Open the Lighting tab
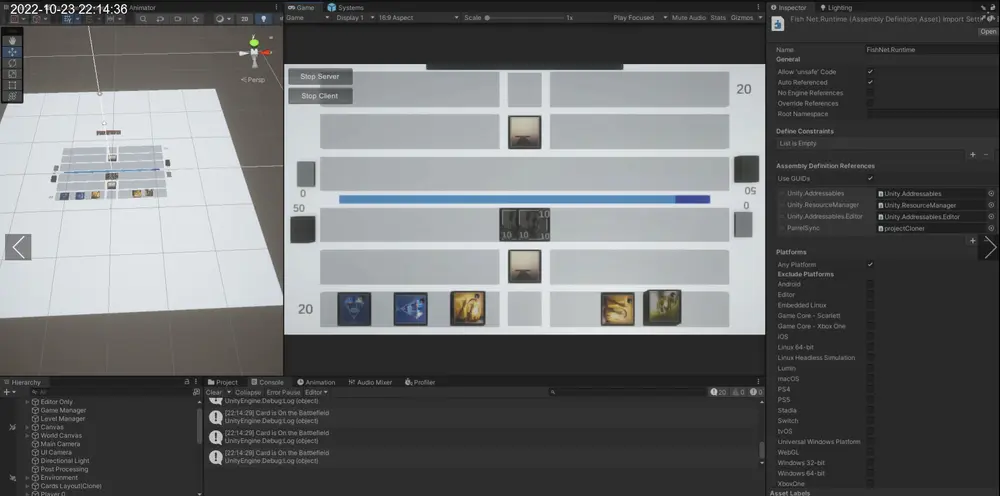The height and width of the screenshot is (496, 1000). [x=839, y=7]
